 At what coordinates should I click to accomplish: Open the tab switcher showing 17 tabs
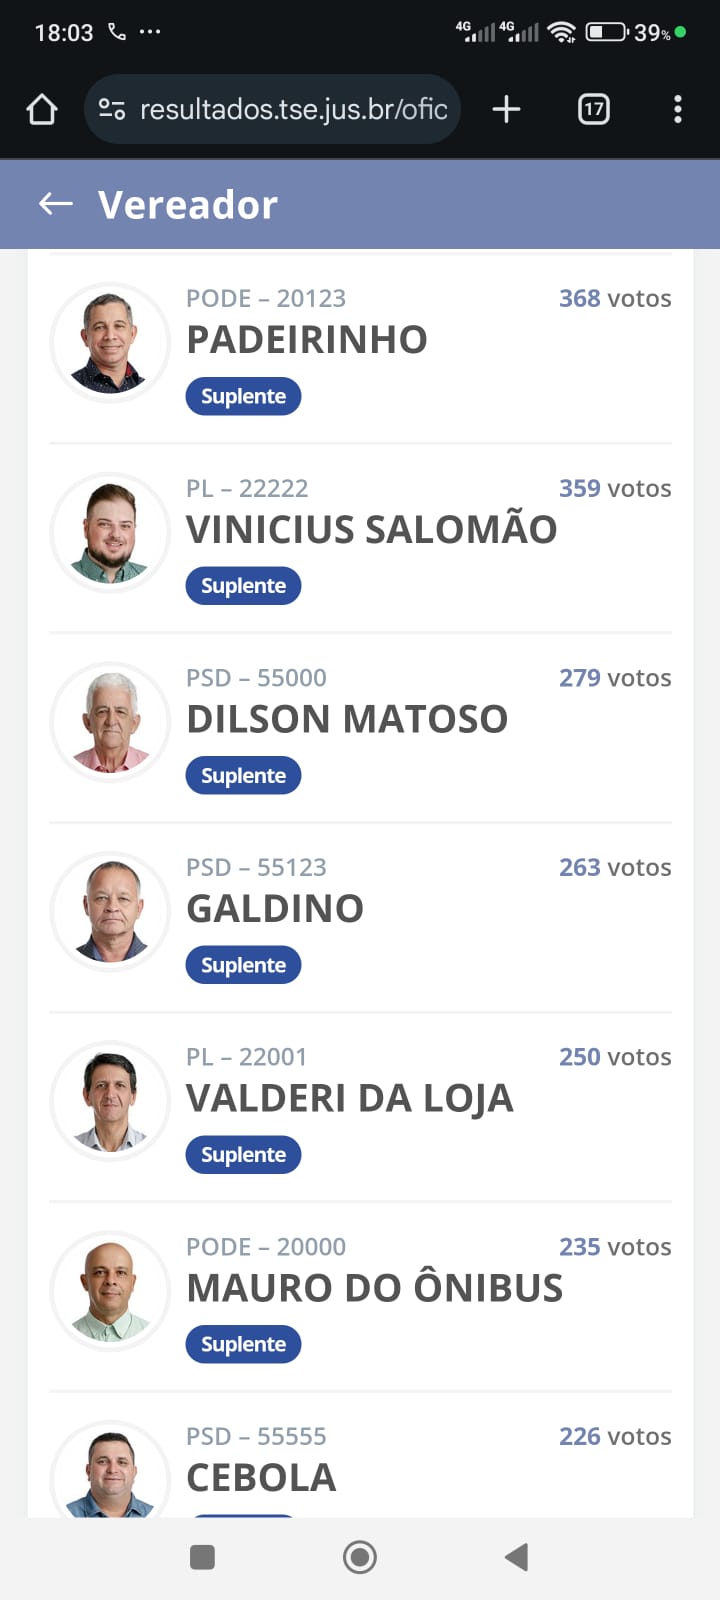pos(594,109)
